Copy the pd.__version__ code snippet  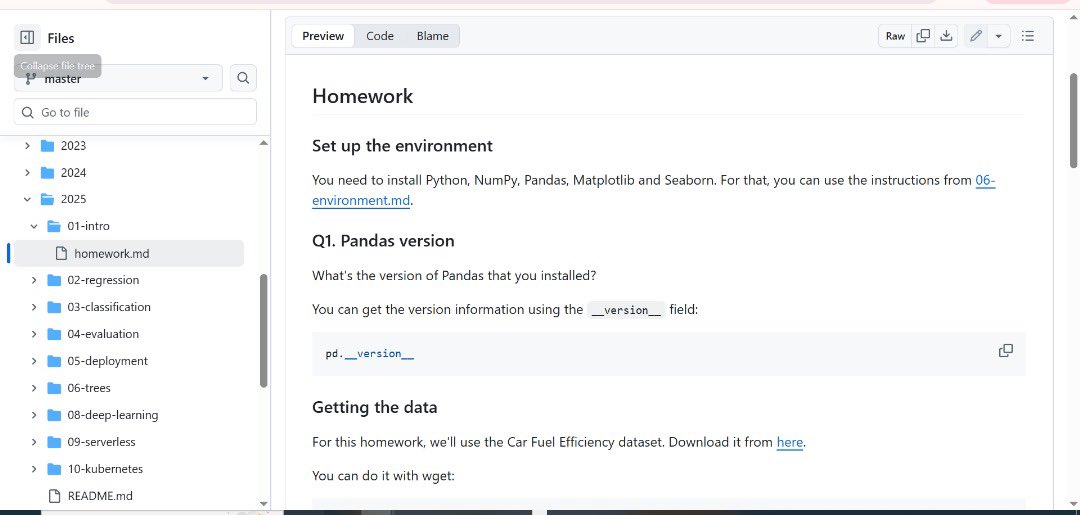click(x=1006, y=350)
